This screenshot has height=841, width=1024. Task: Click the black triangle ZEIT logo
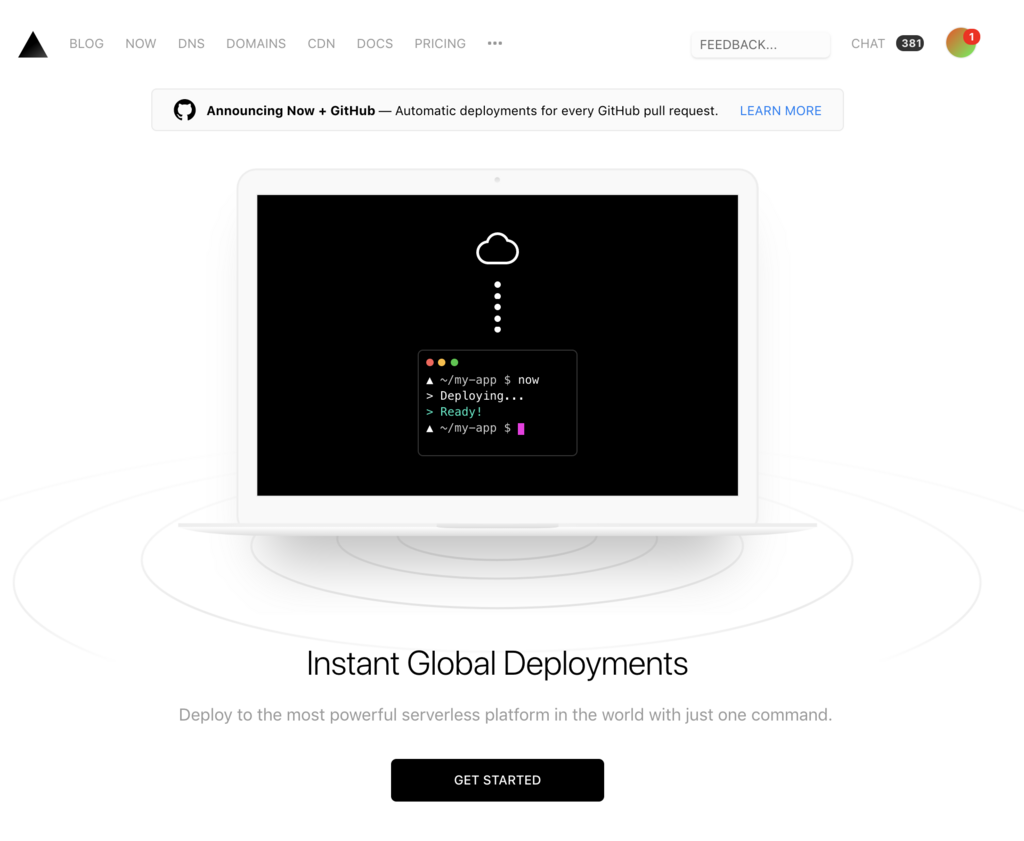33,44
